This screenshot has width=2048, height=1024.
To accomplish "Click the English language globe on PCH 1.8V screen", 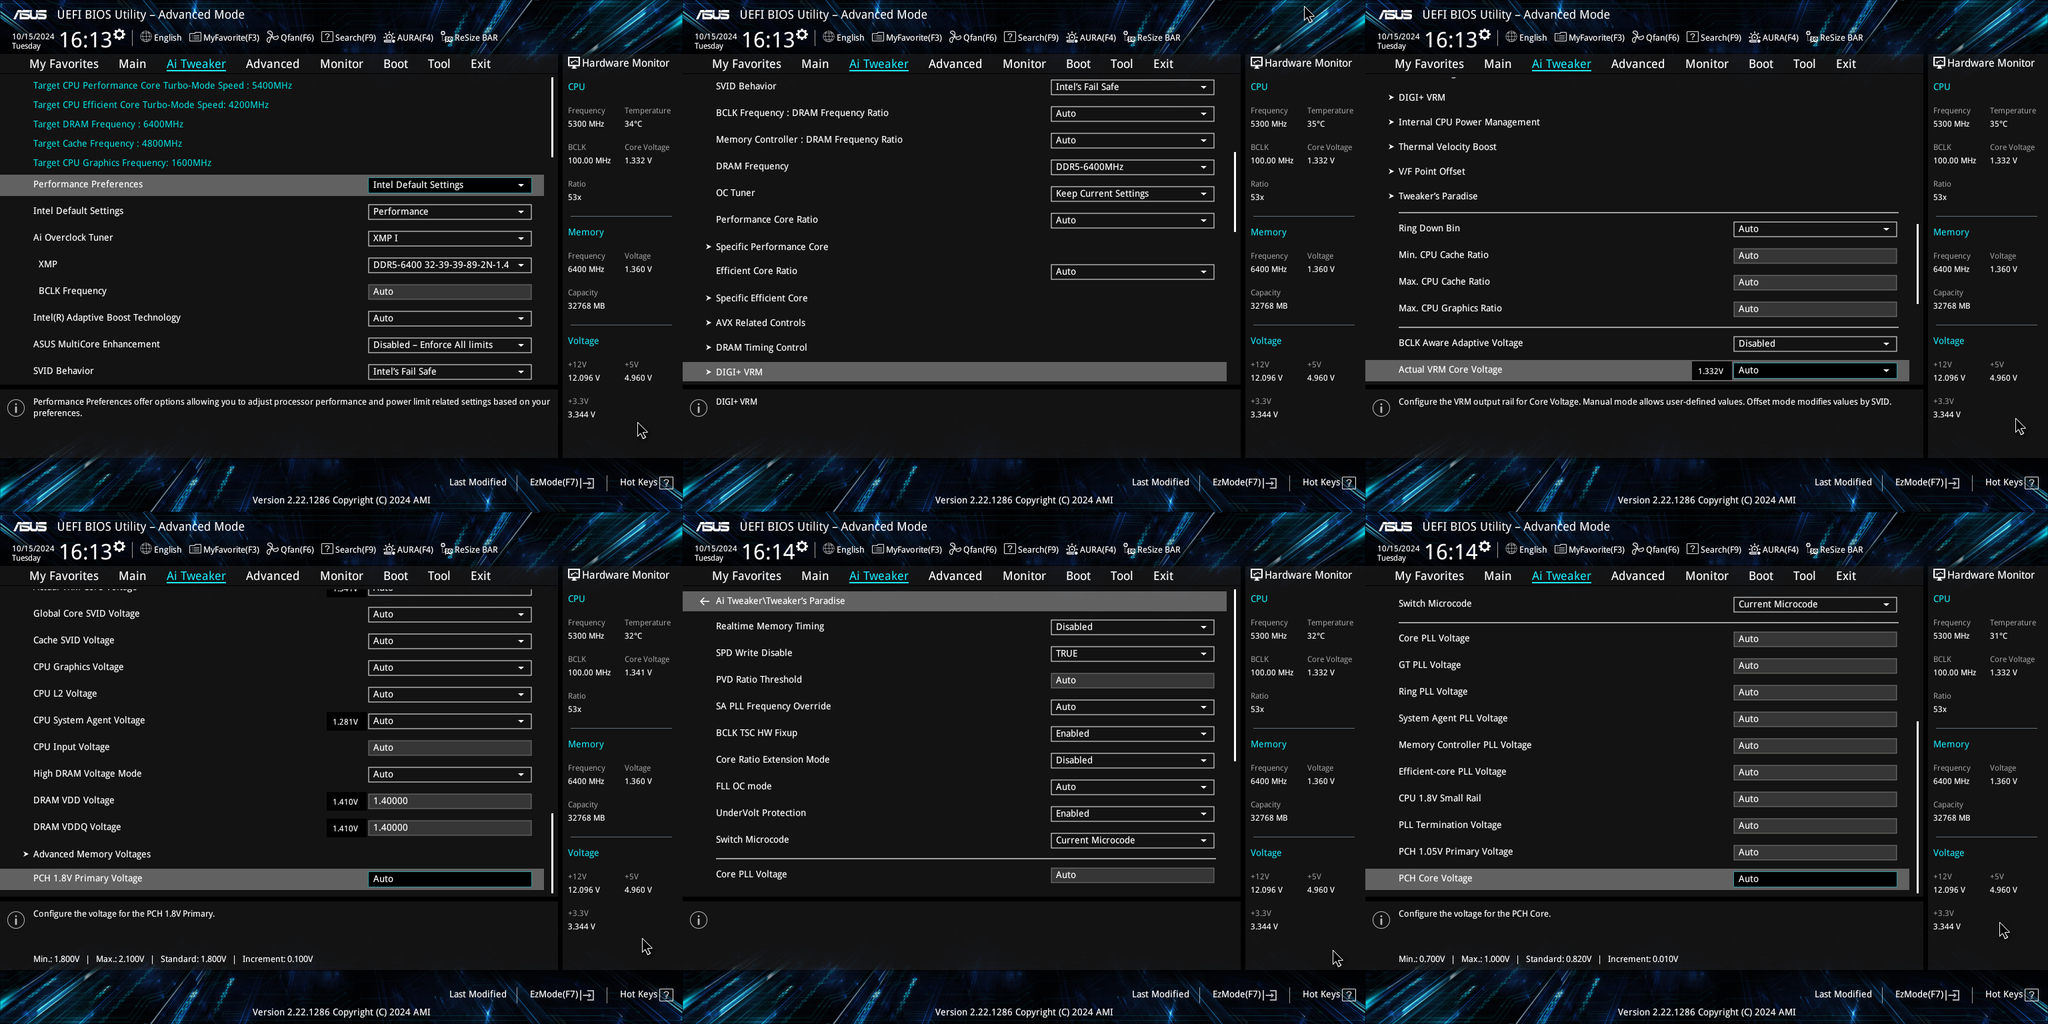I will click(146, 549).
